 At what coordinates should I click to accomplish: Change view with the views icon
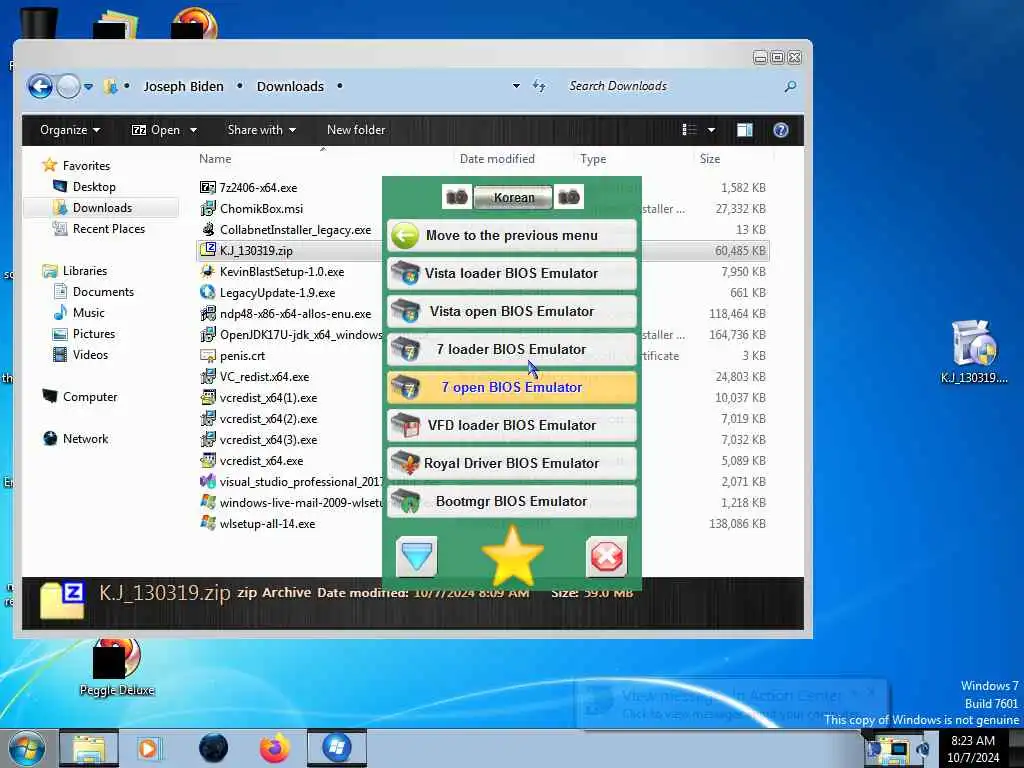click(x=690, y=130)
